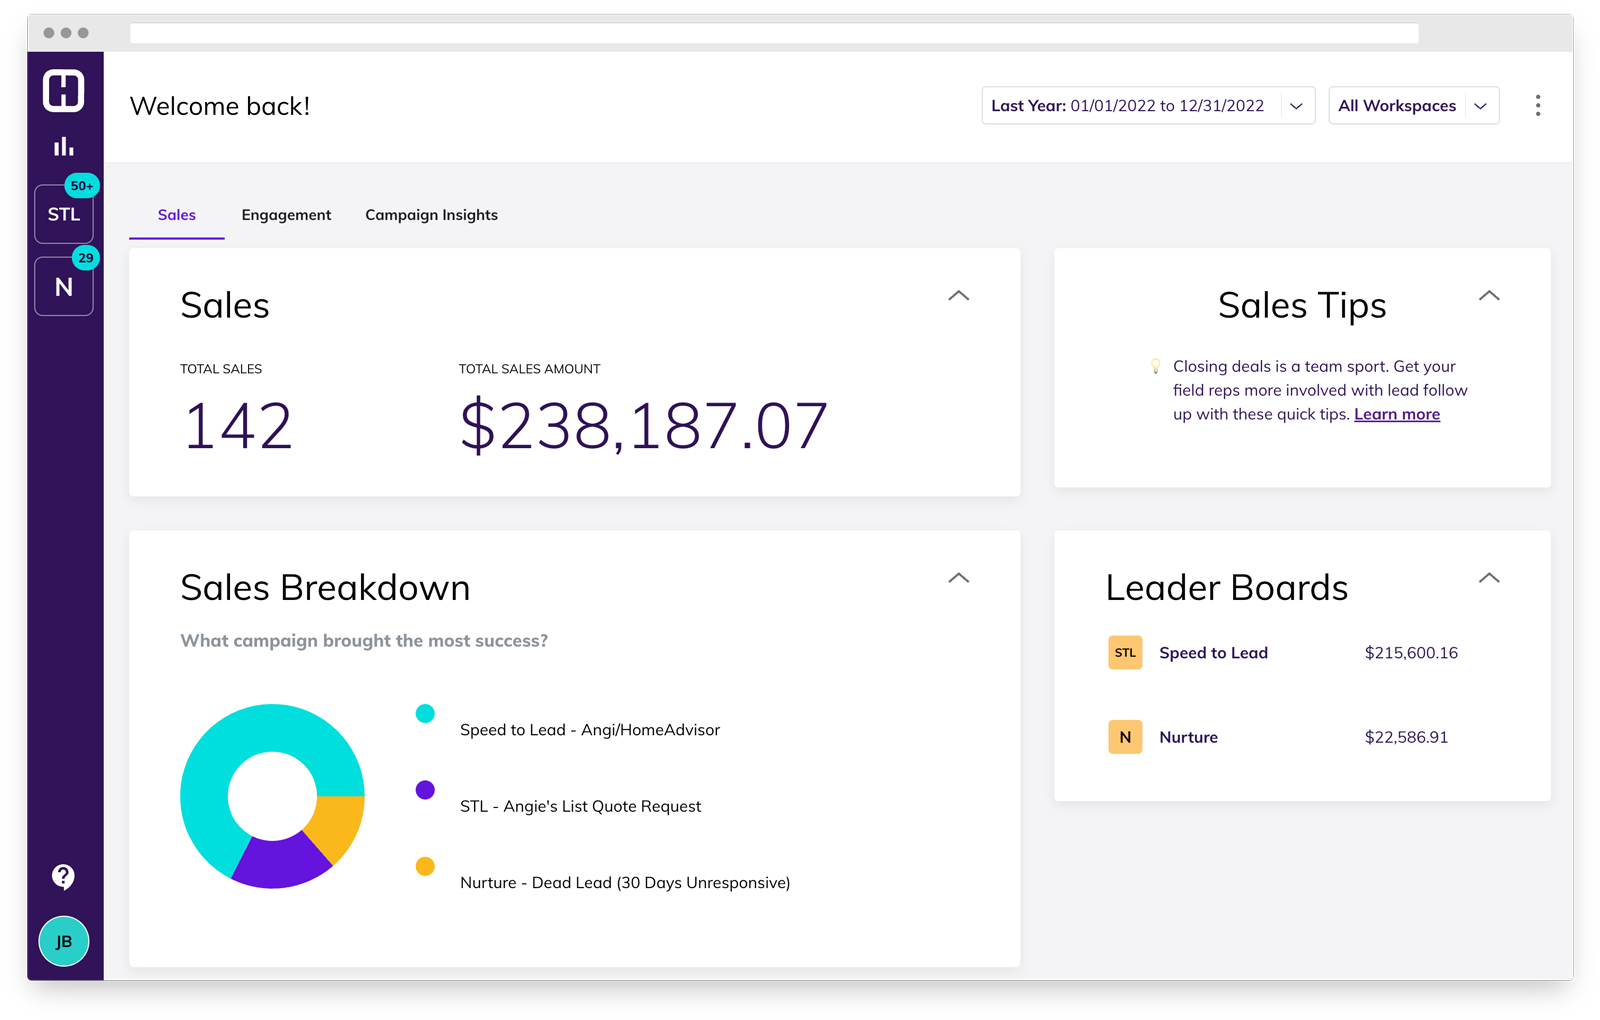Open the All Workspaces dropdown
Screen dimensions: 1600x1020
pos(1412,106)
